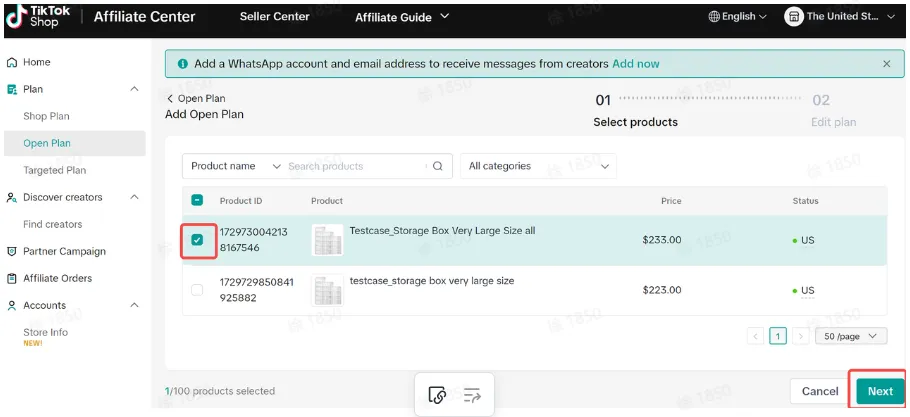910x417 pixels.
Task: Click Testcase_Storage Box Very Large Size all name
Action: pos(442,230)
